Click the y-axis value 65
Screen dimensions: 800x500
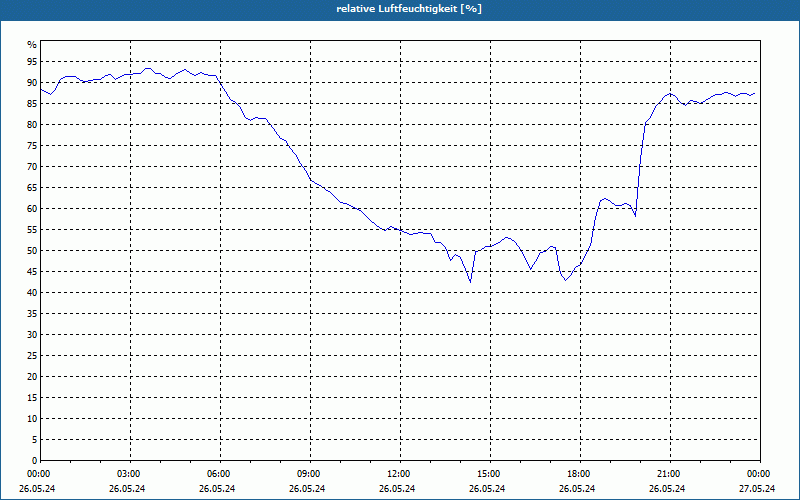32,188
